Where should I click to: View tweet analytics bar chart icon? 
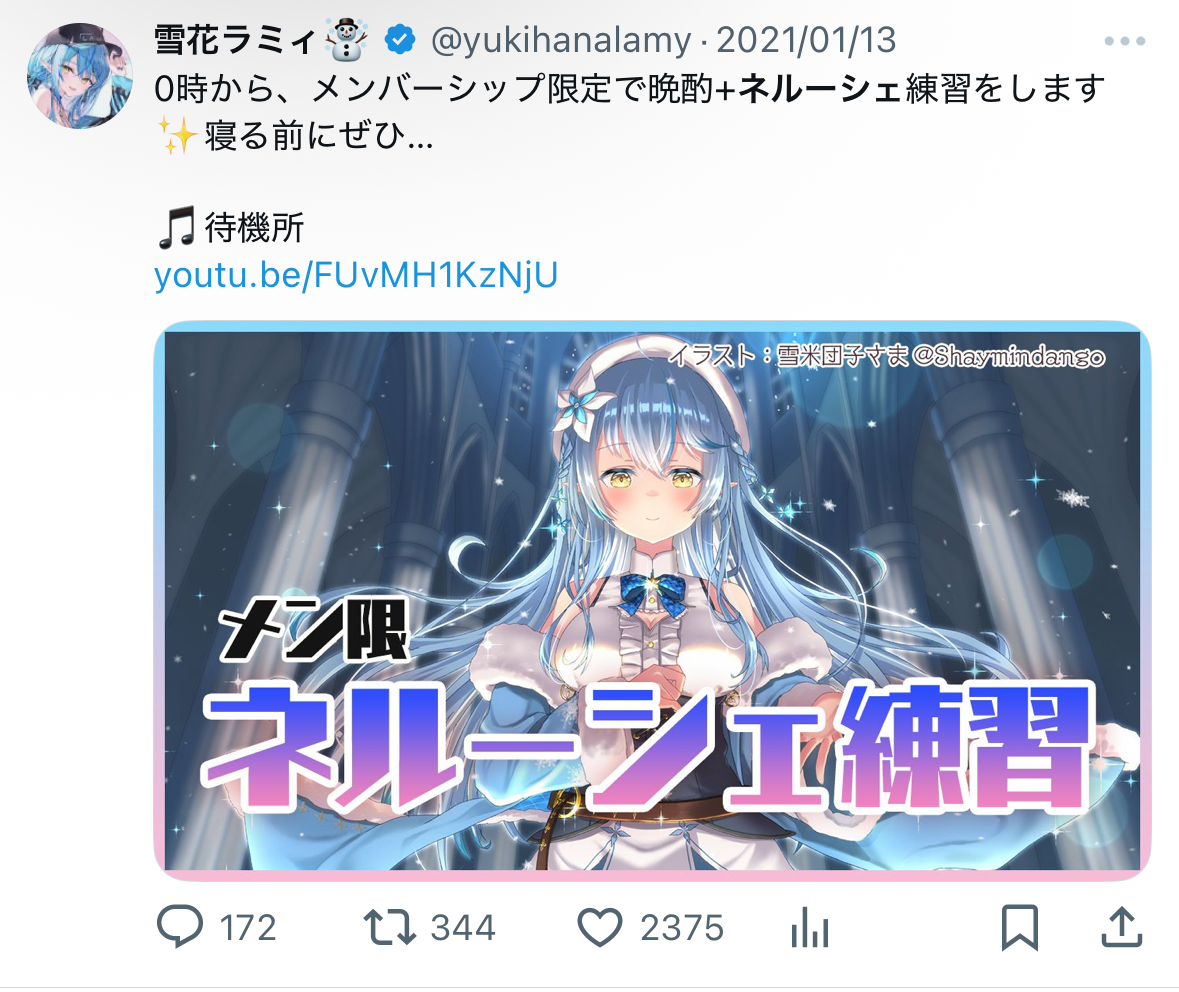[x=810, y=927]
